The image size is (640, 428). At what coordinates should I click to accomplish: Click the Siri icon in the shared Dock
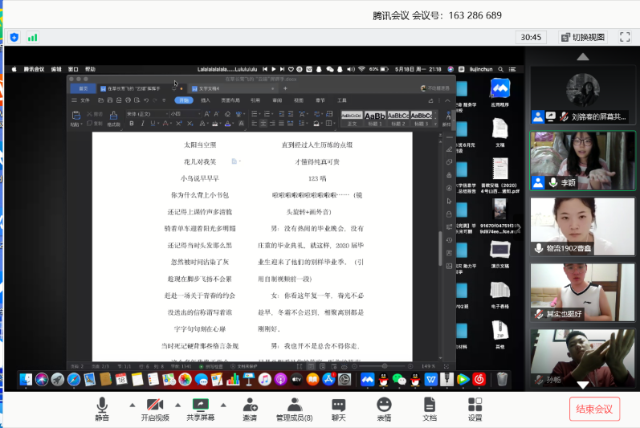pos(42,379)
